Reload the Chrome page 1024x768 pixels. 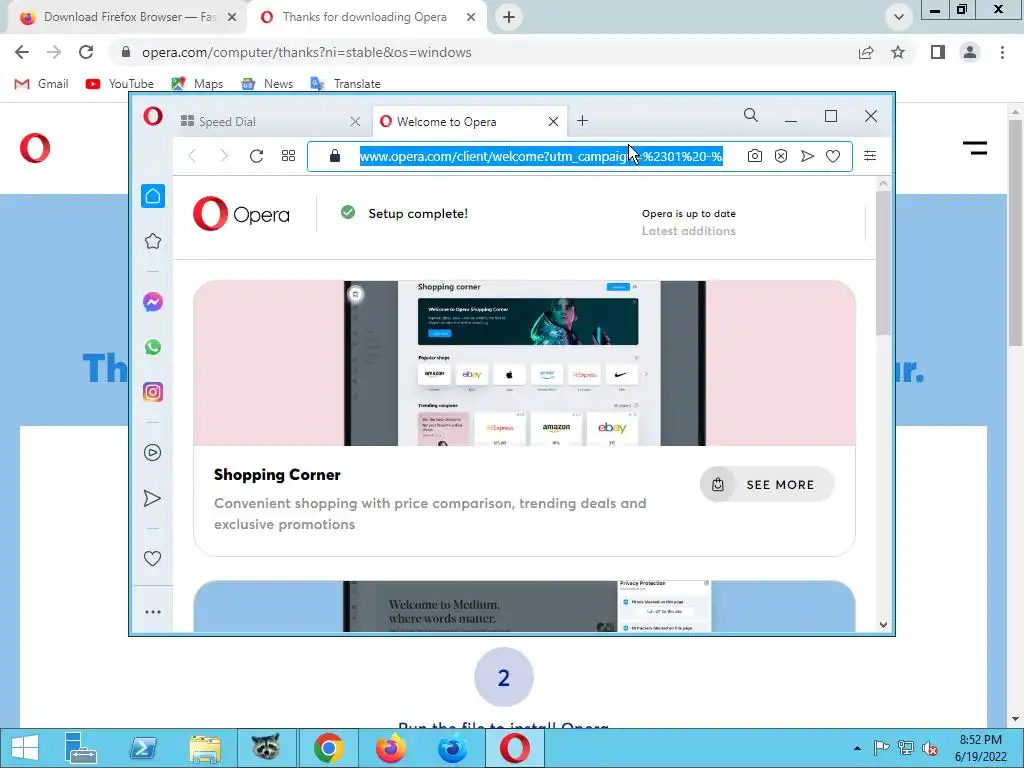click(86, 52)
